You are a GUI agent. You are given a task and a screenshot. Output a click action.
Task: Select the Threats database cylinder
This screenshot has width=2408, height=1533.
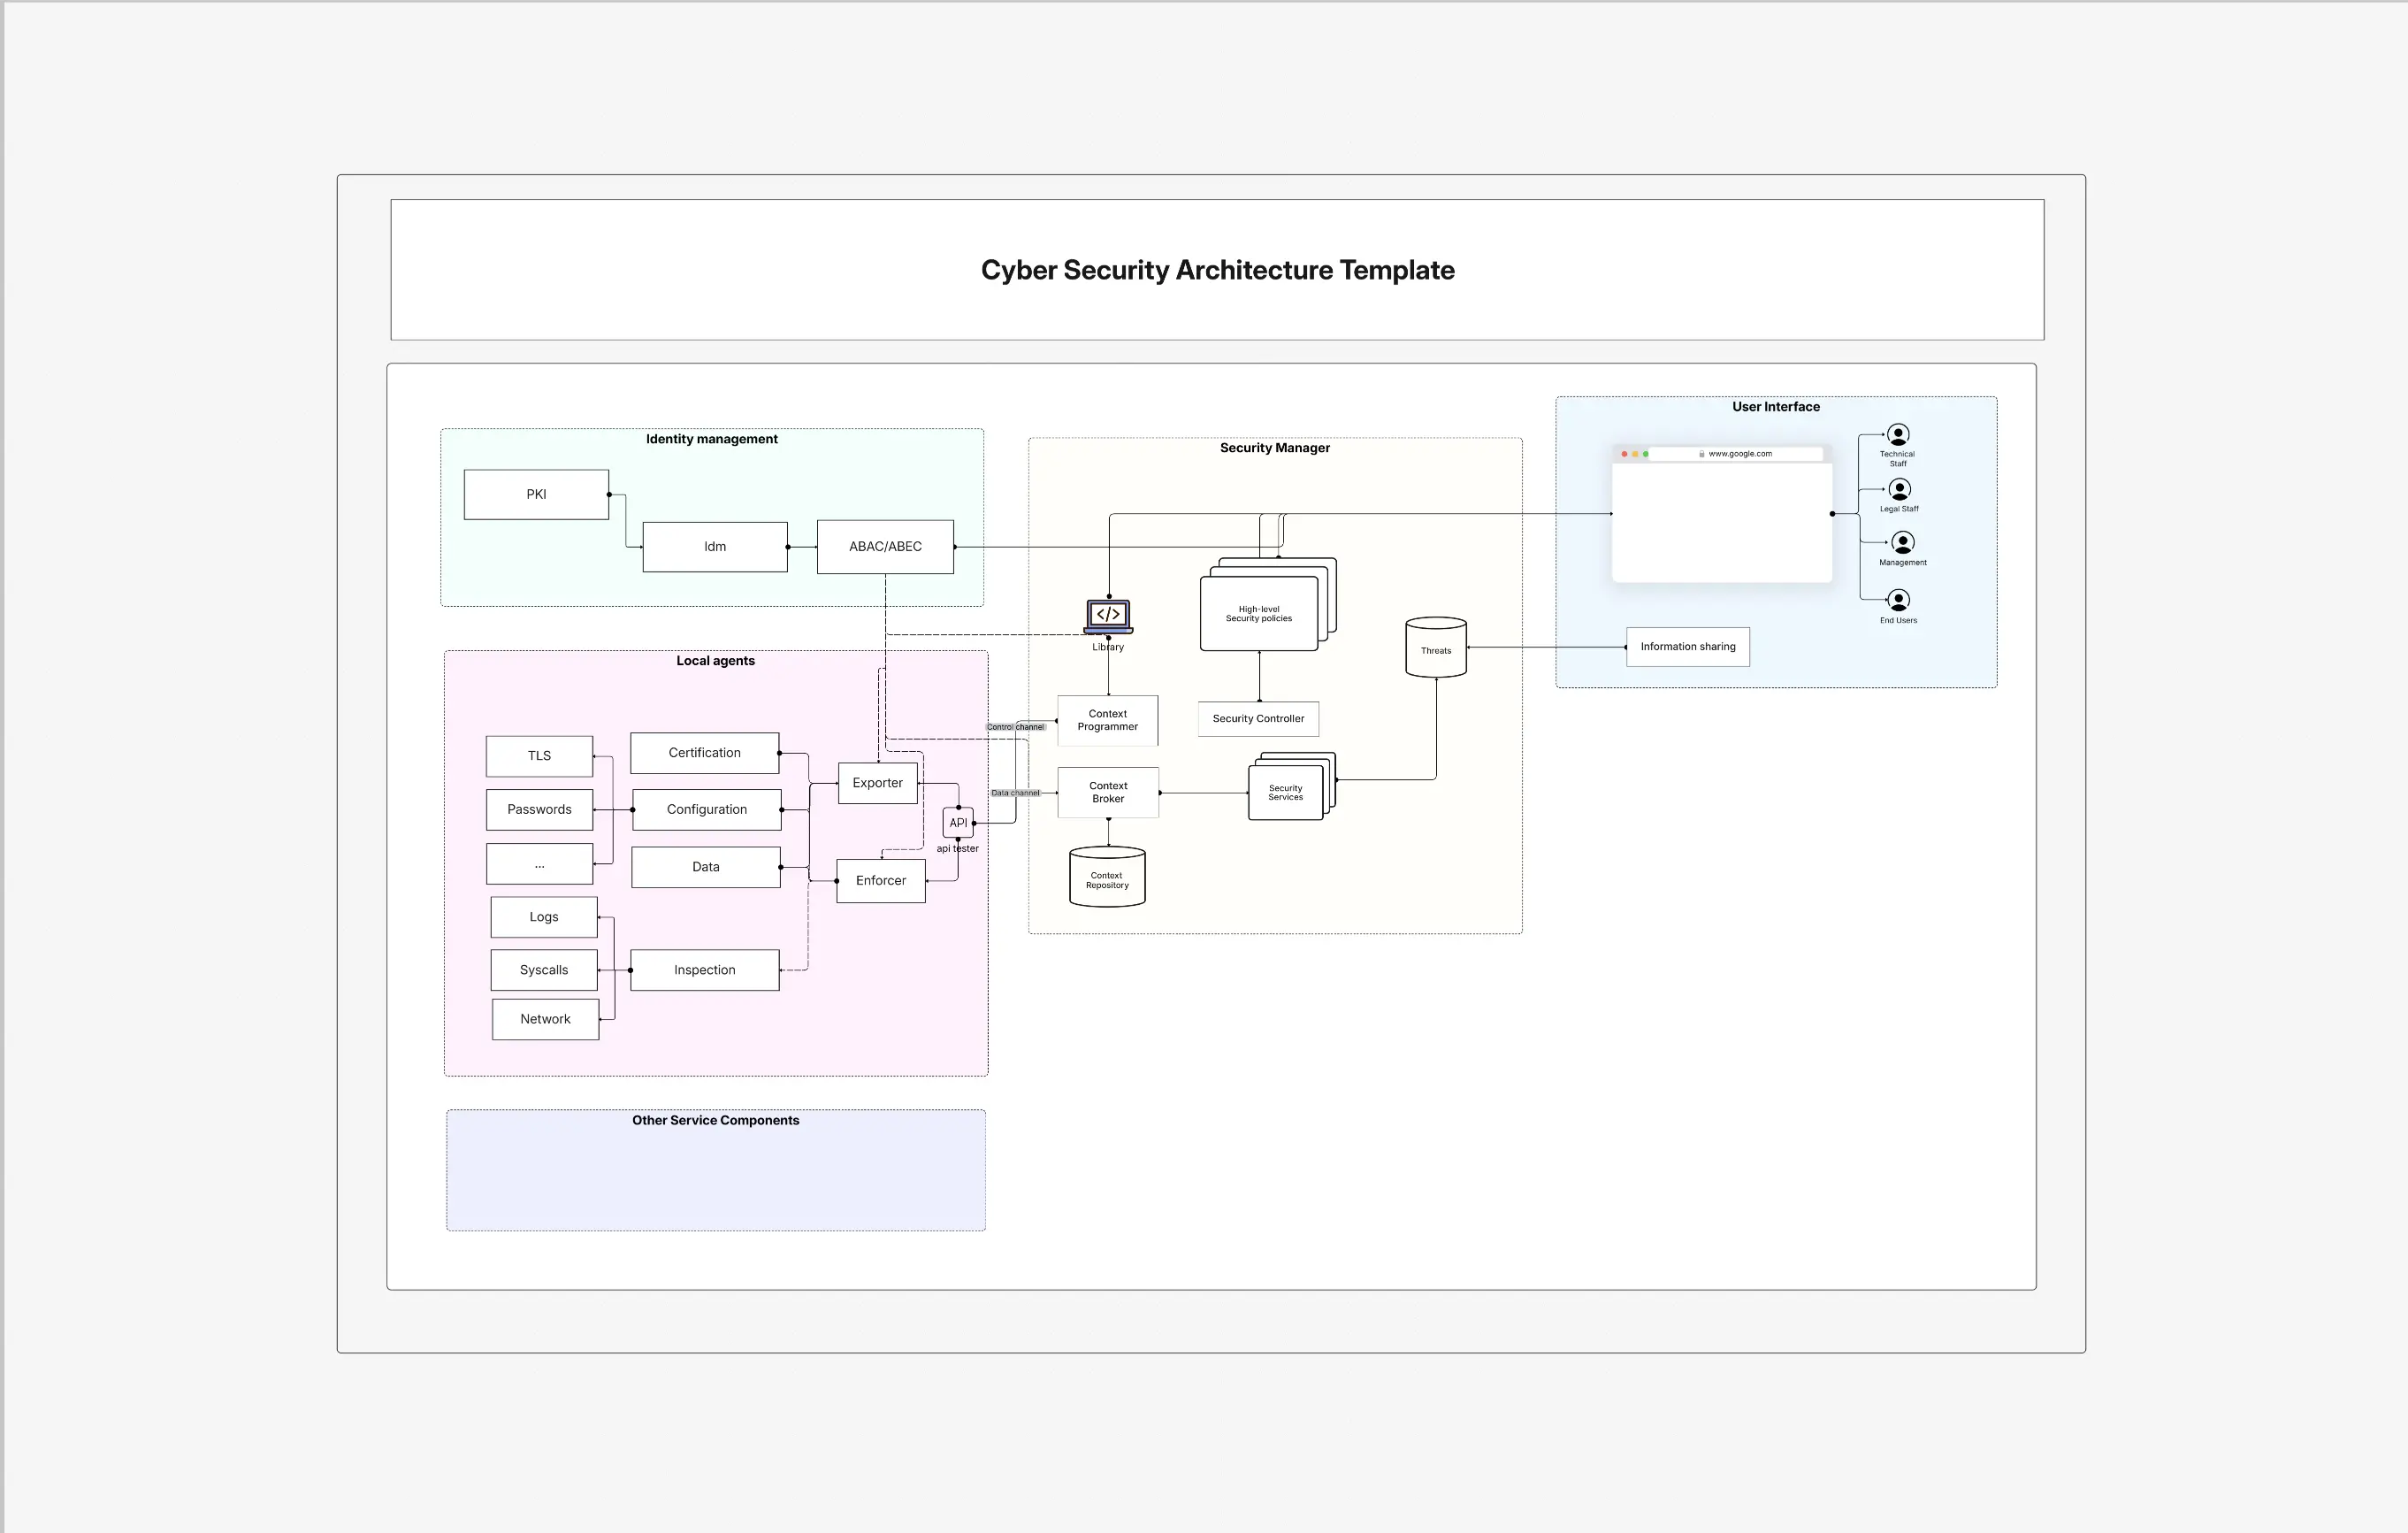point(1436,648)
